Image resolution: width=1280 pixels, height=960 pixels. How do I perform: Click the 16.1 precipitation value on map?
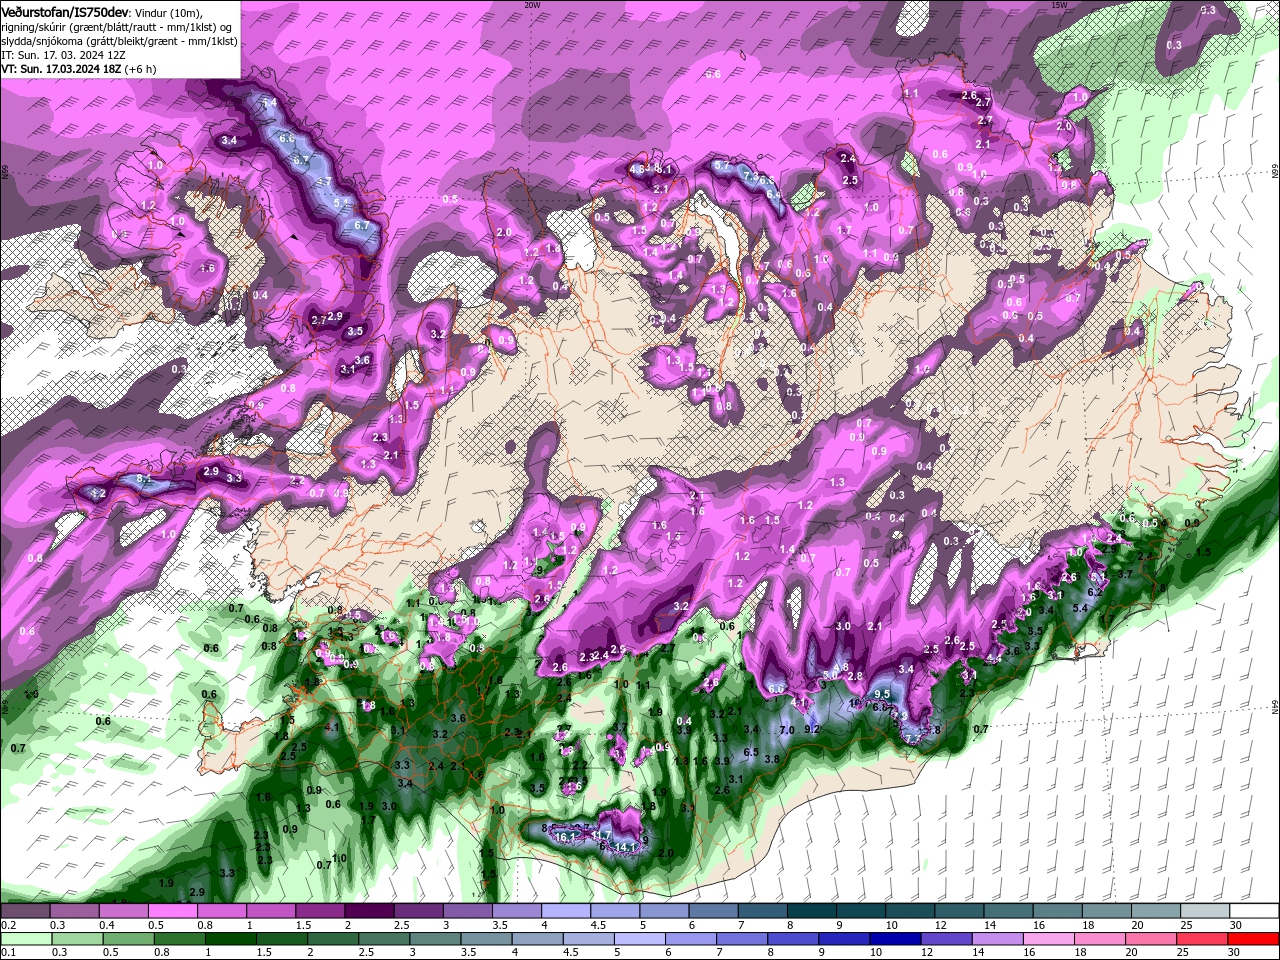[566, 836]
